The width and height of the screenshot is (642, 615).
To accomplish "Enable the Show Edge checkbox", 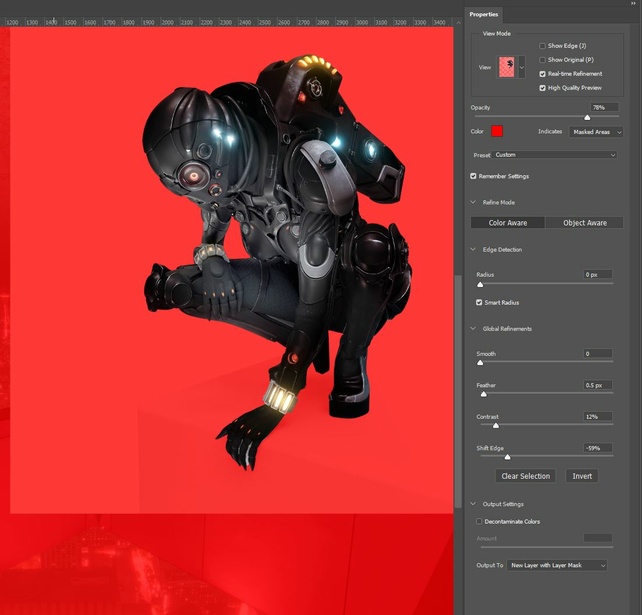I will (543, 46).
